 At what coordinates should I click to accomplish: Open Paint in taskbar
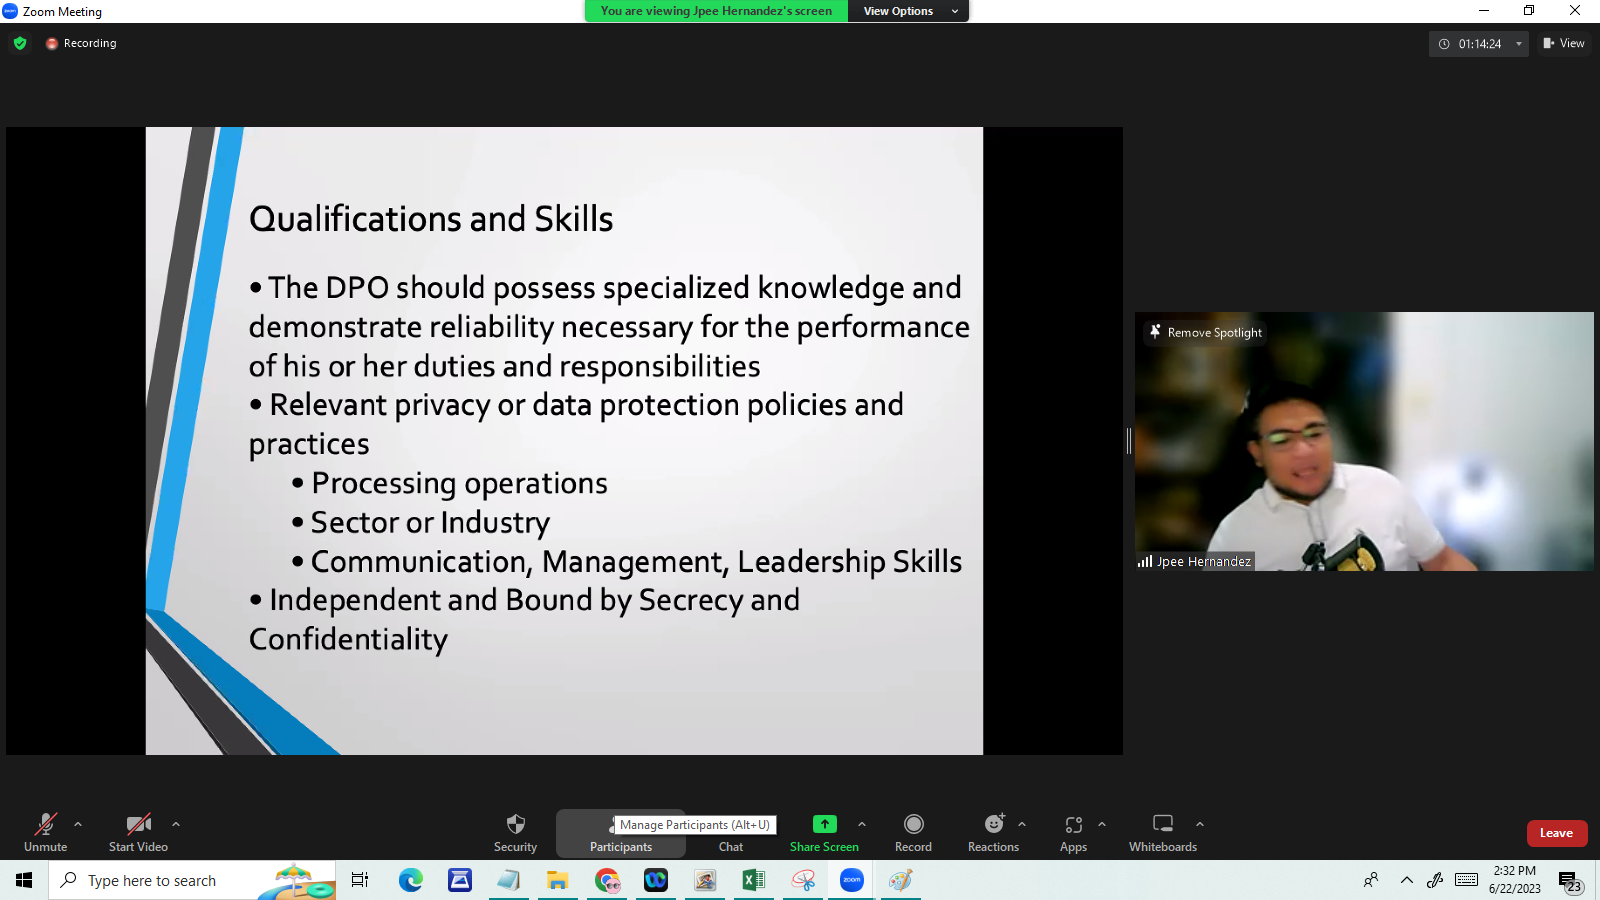(901, 880)
